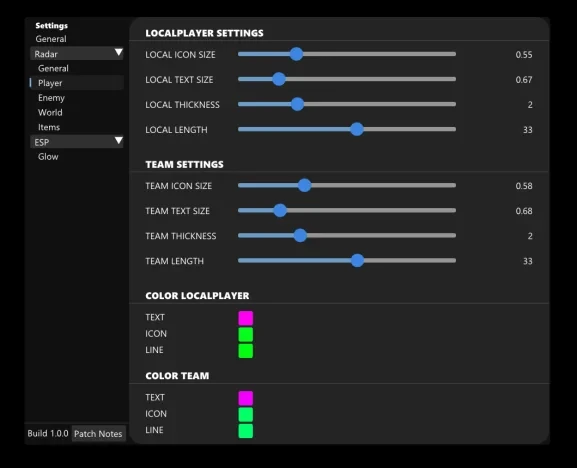Collapse the ESP section arrow

pos(118,141)
